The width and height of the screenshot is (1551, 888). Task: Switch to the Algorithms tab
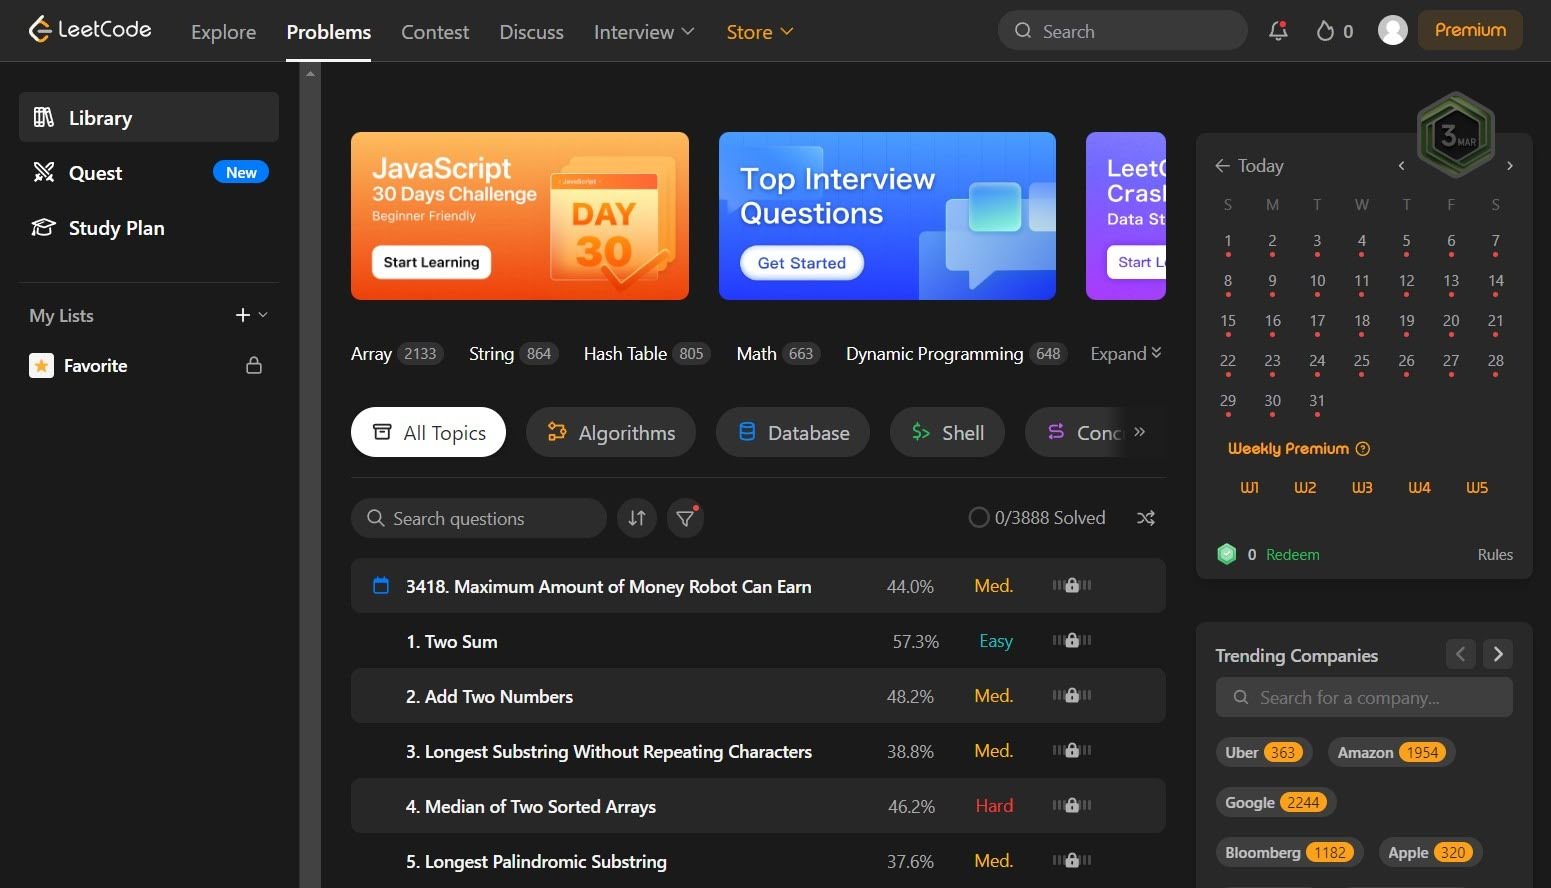pyautogui.click(x=611, y=432)
